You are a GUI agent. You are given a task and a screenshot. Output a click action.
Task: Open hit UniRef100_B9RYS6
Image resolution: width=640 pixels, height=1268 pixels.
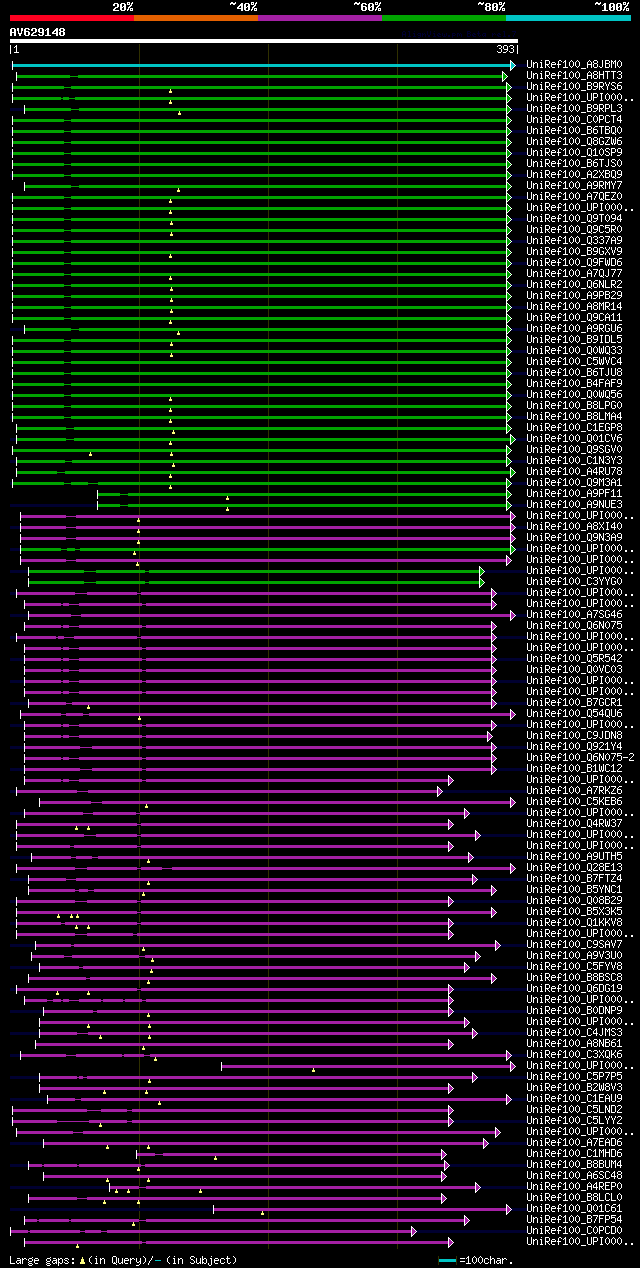575,87
